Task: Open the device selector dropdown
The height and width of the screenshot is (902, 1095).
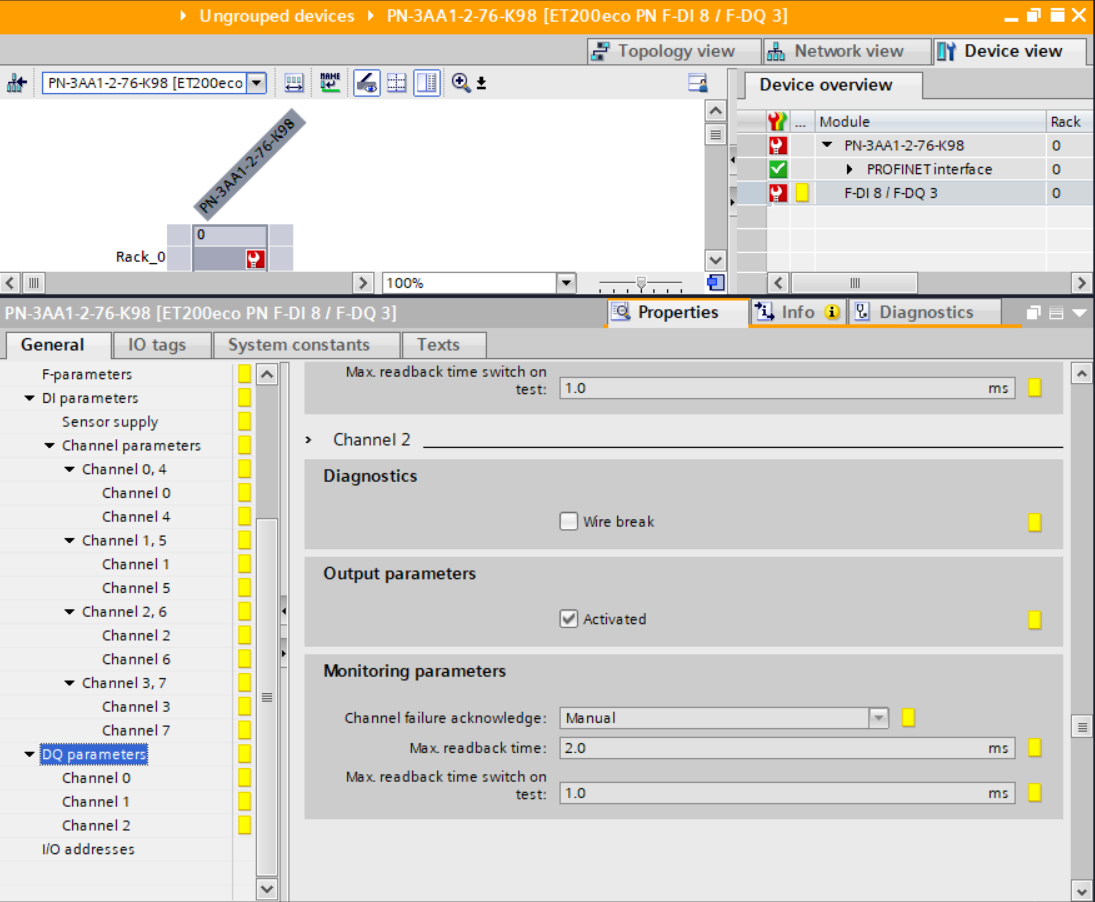Action: (256, 83)
